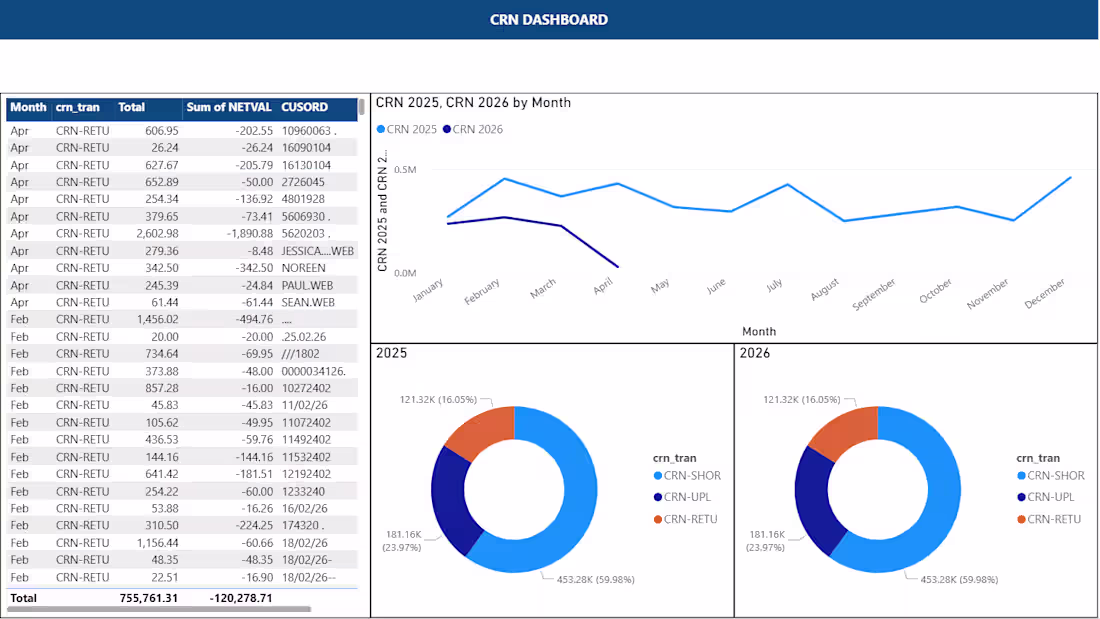This screenshot has width=1100, height=619.
Task: Click the CRN-RETU legend bullet in the 2026 donut
Action: pos(1023,519)
